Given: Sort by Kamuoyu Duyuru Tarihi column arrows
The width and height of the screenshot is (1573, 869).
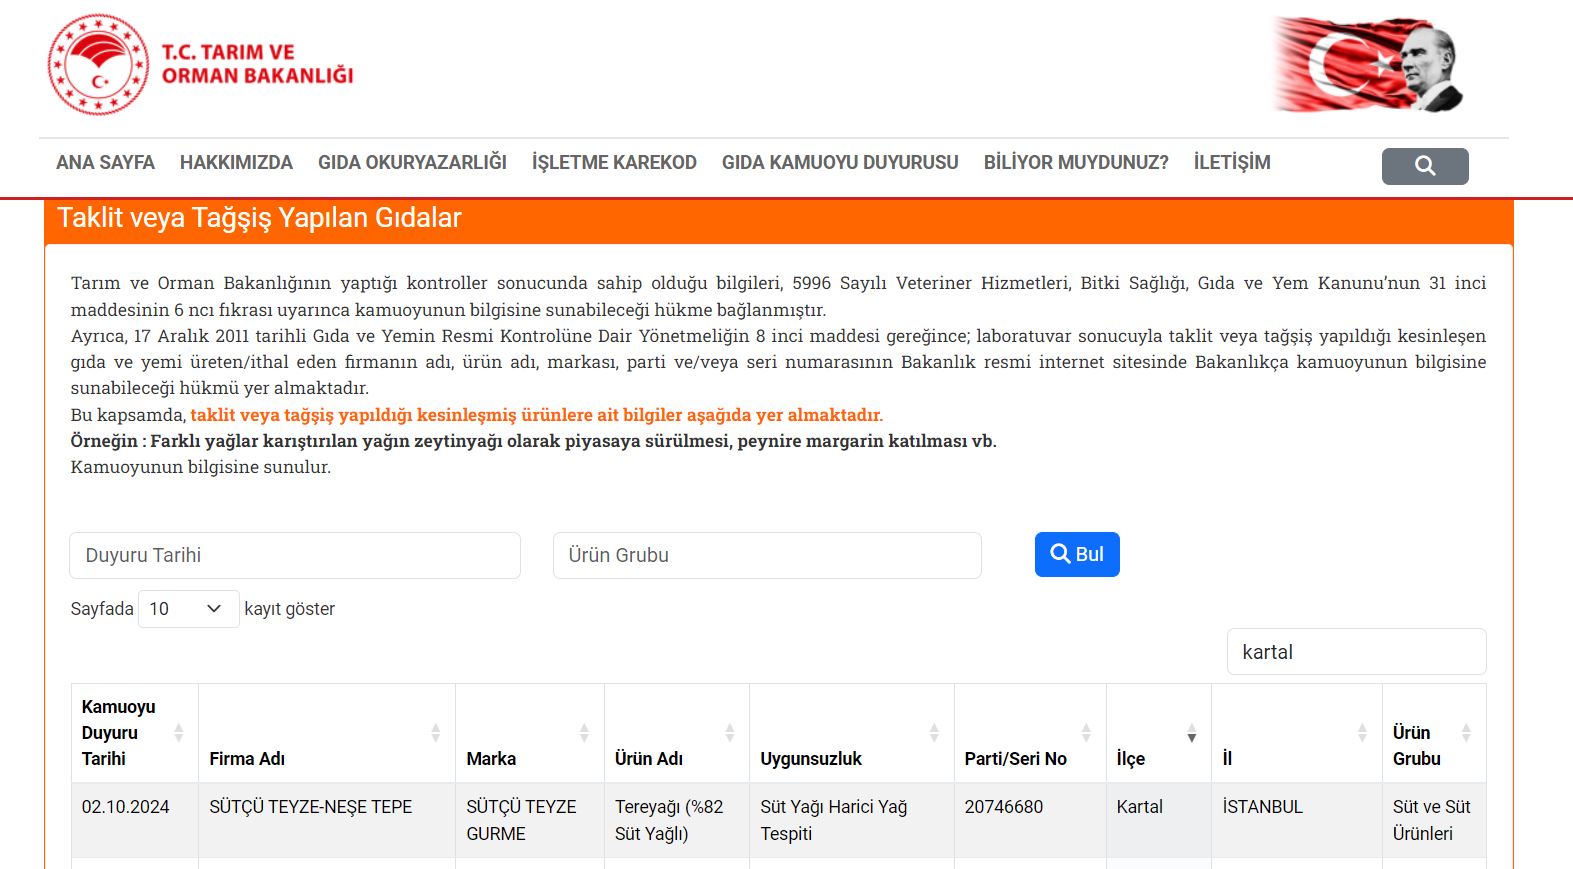Looking at the screenshot, I should click(178, 733).
